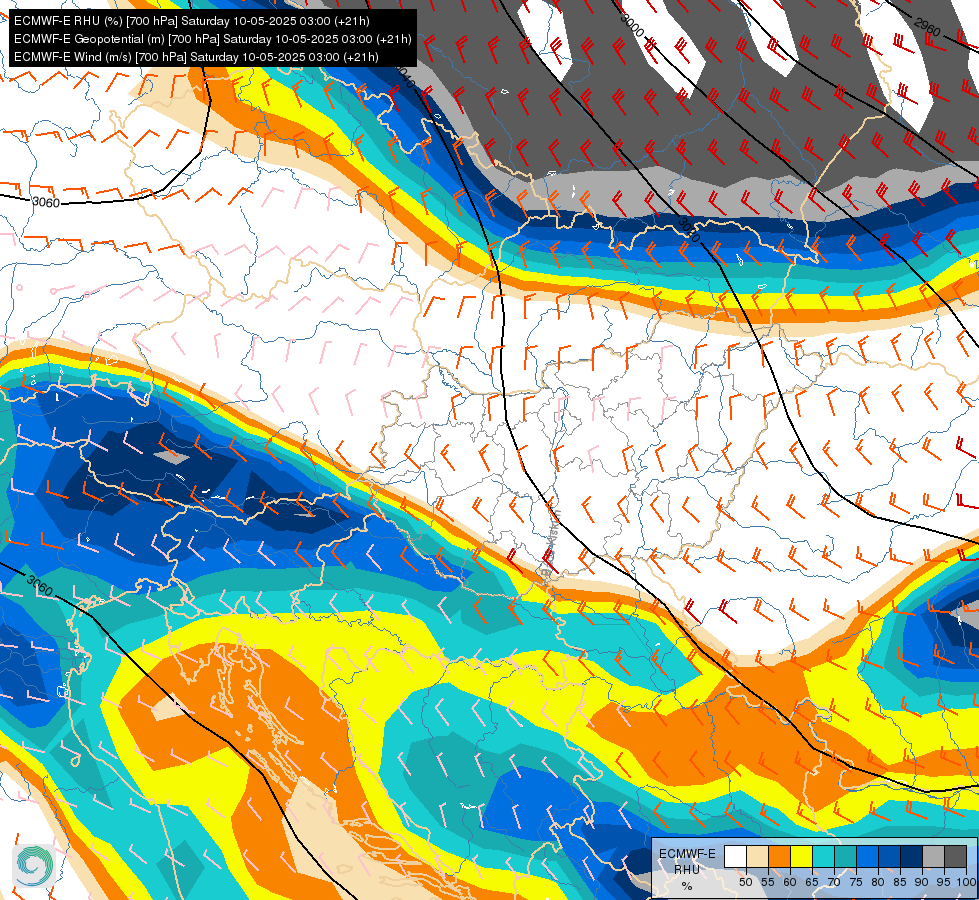
Task: Click the '%' unit in legend
Action: (x=687, y=886)
